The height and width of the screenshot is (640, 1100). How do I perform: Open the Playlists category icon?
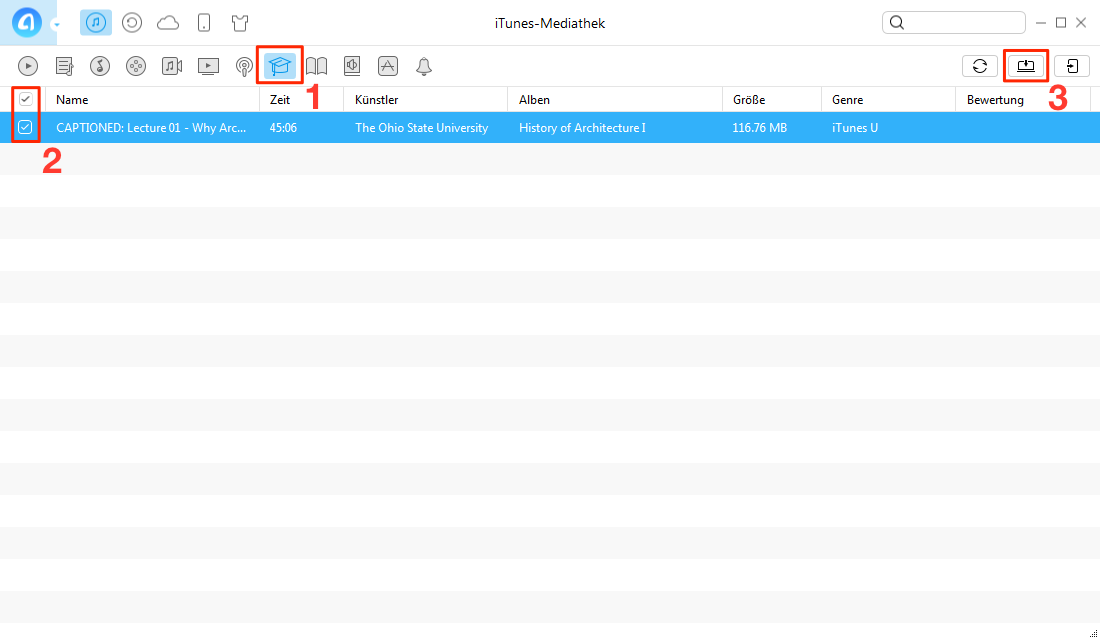tap(65, 66)
